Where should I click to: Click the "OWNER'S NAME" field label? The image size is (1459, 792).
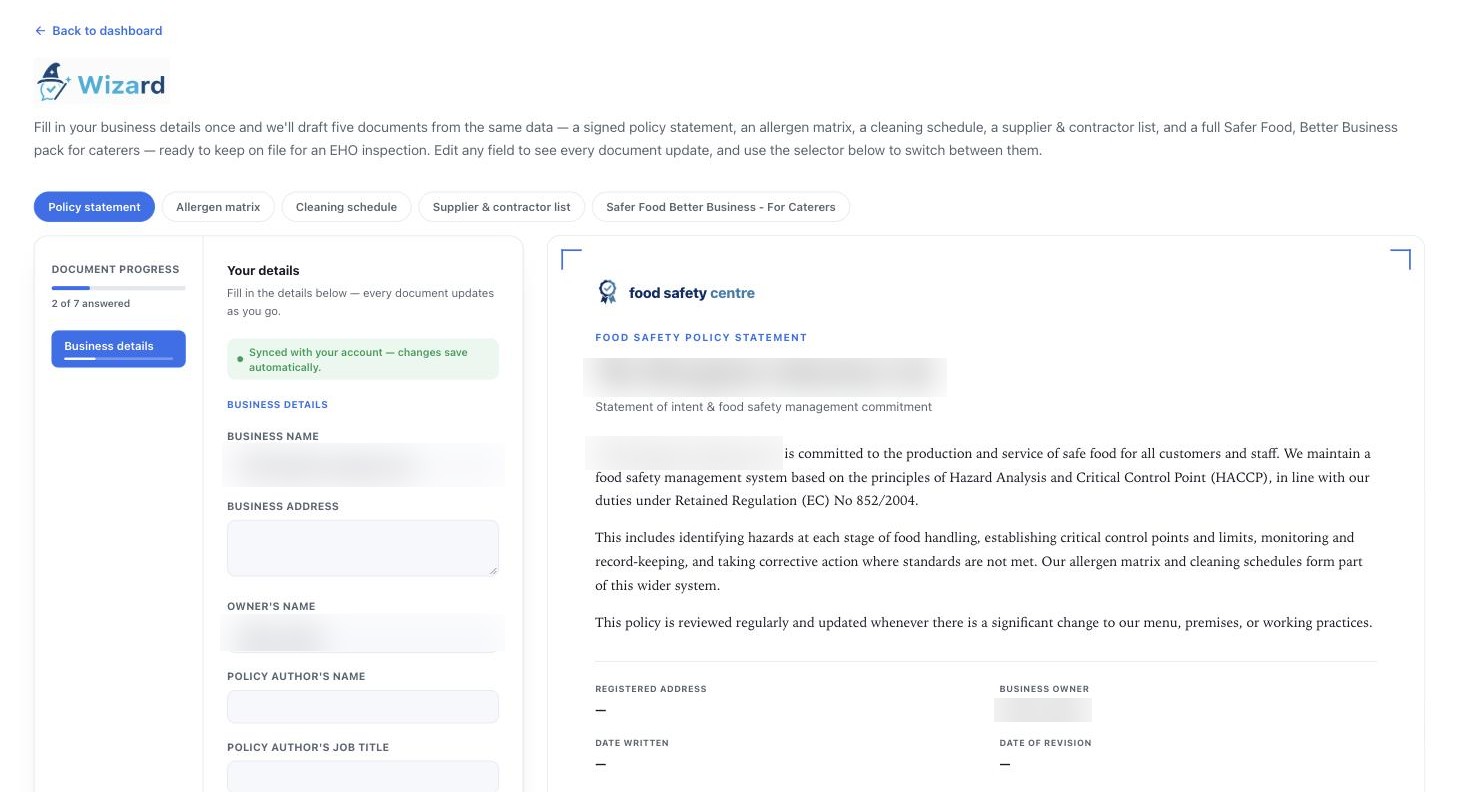point(271,607)
